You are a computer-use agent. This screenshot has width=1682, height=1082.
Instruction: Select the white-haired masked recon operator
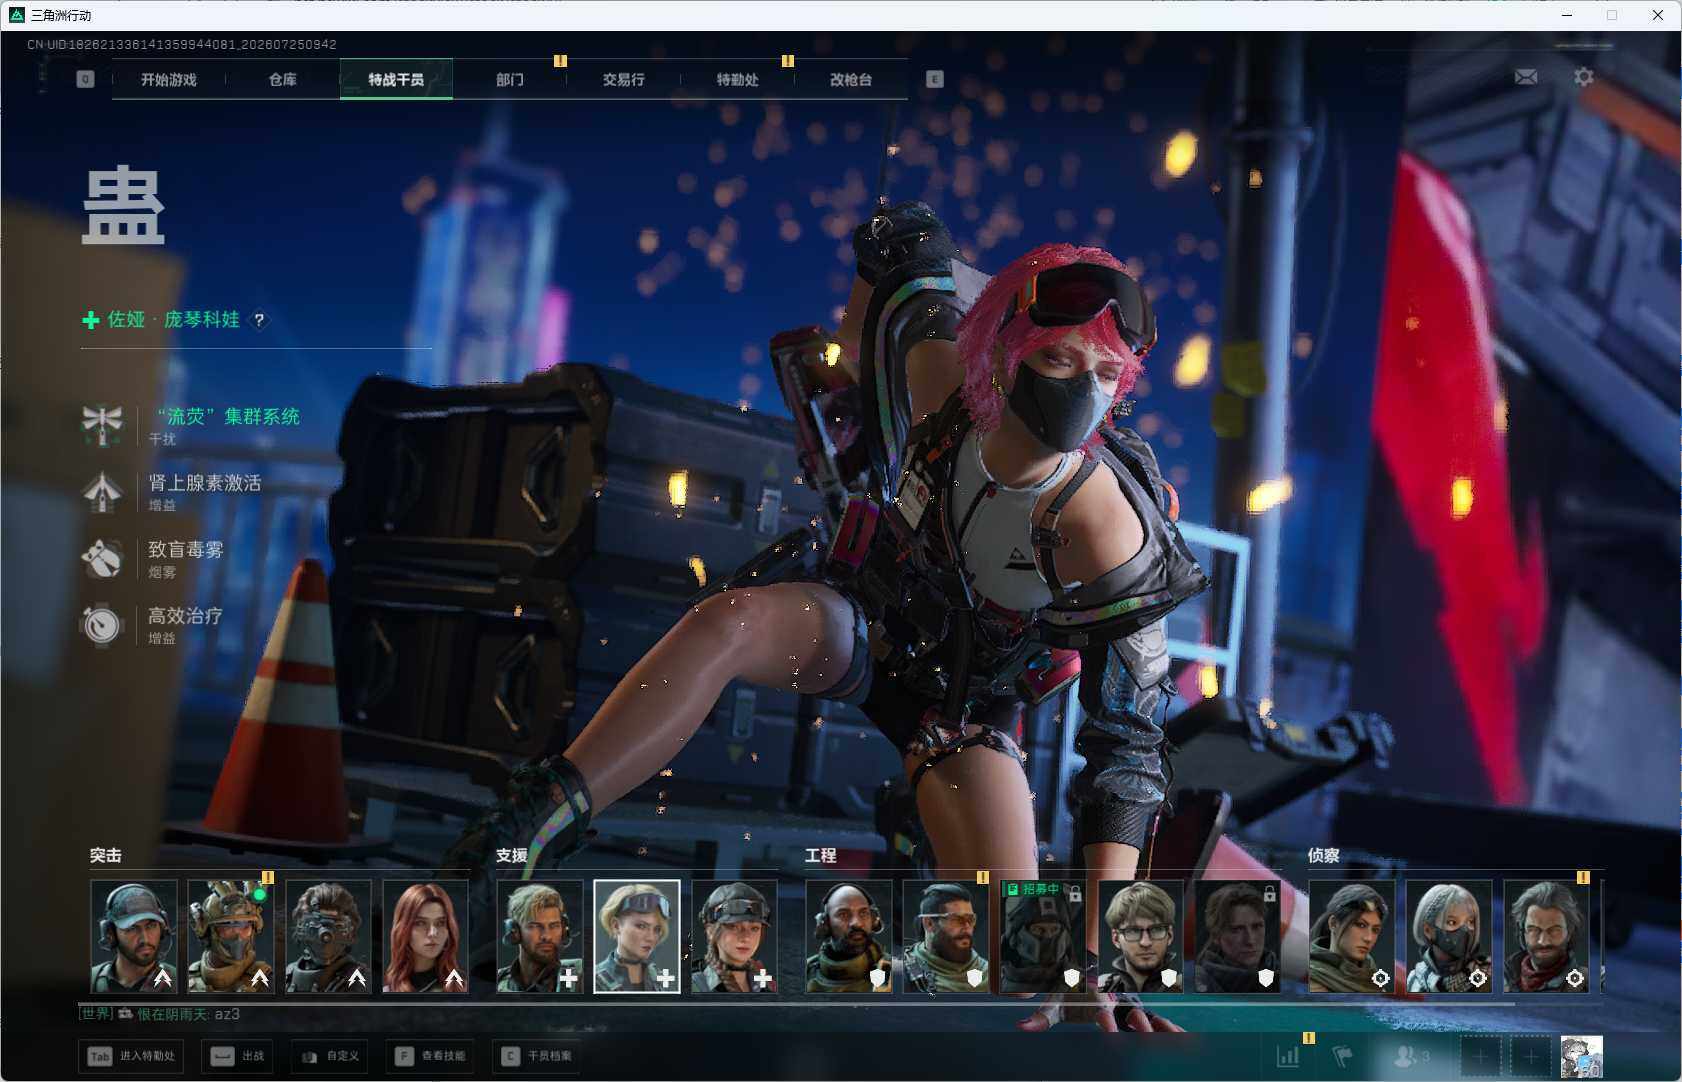click(1449, 936)
